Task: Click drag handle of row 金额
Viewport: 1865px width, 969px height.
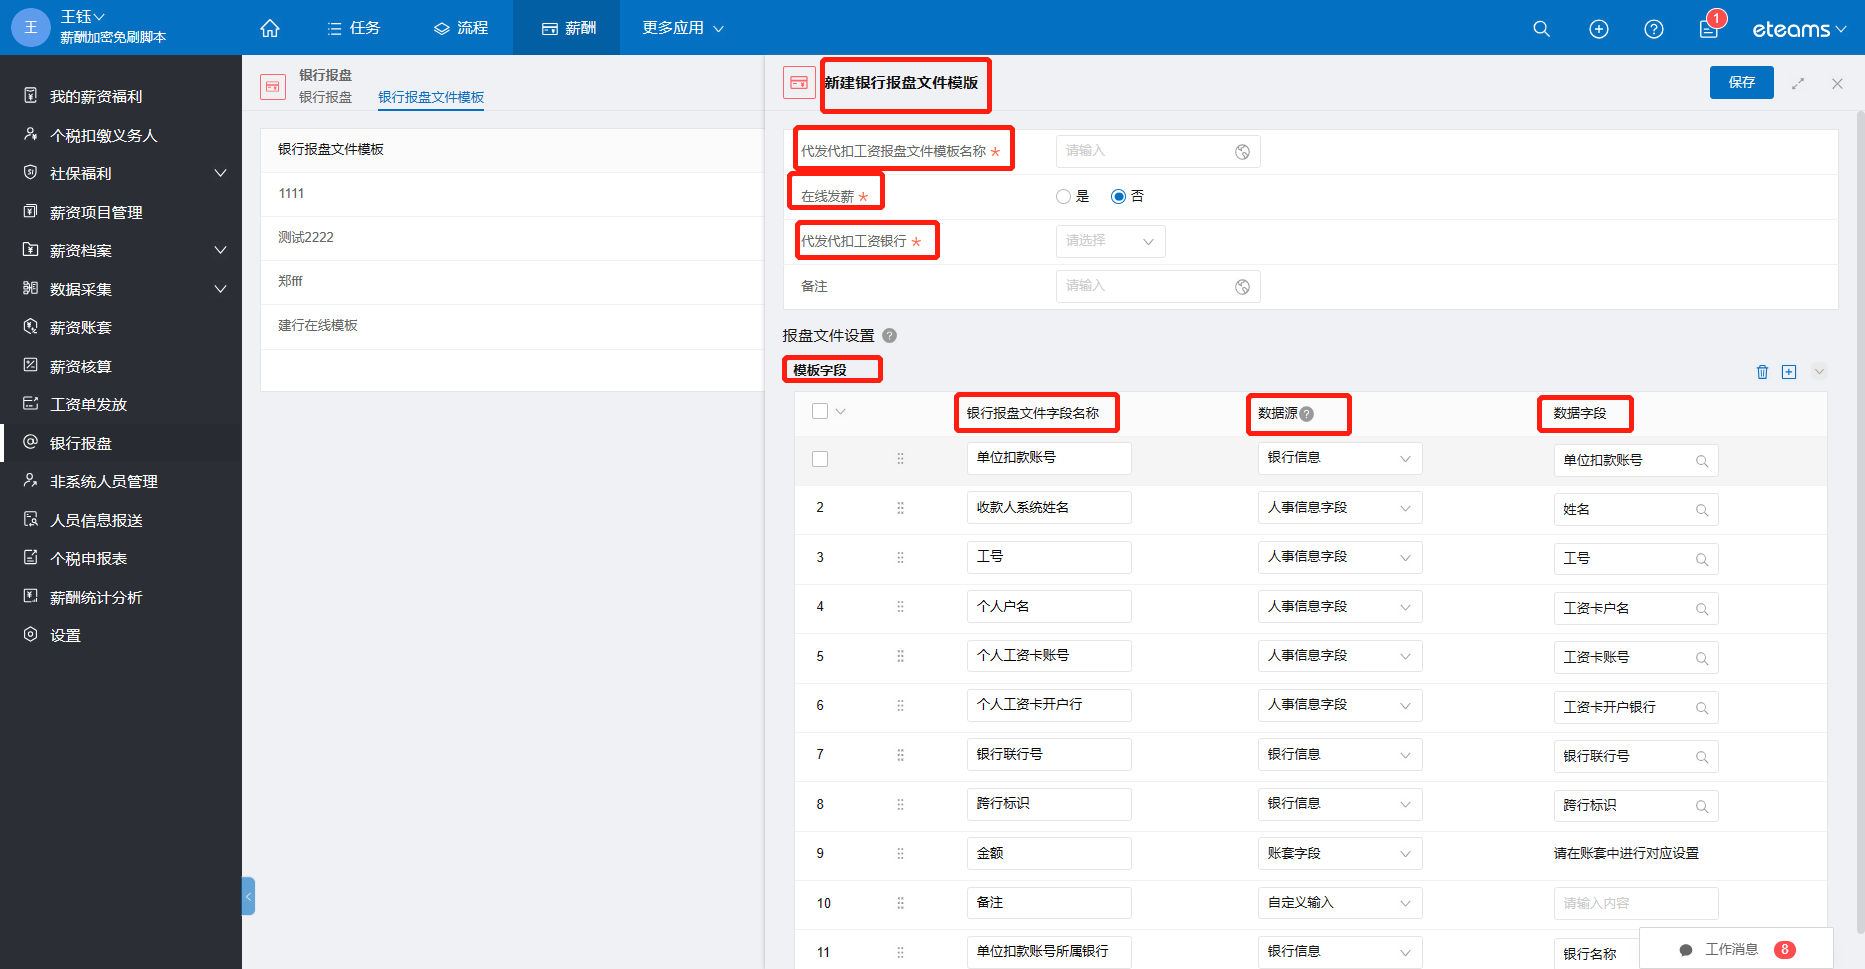Action: click(900, 854)
